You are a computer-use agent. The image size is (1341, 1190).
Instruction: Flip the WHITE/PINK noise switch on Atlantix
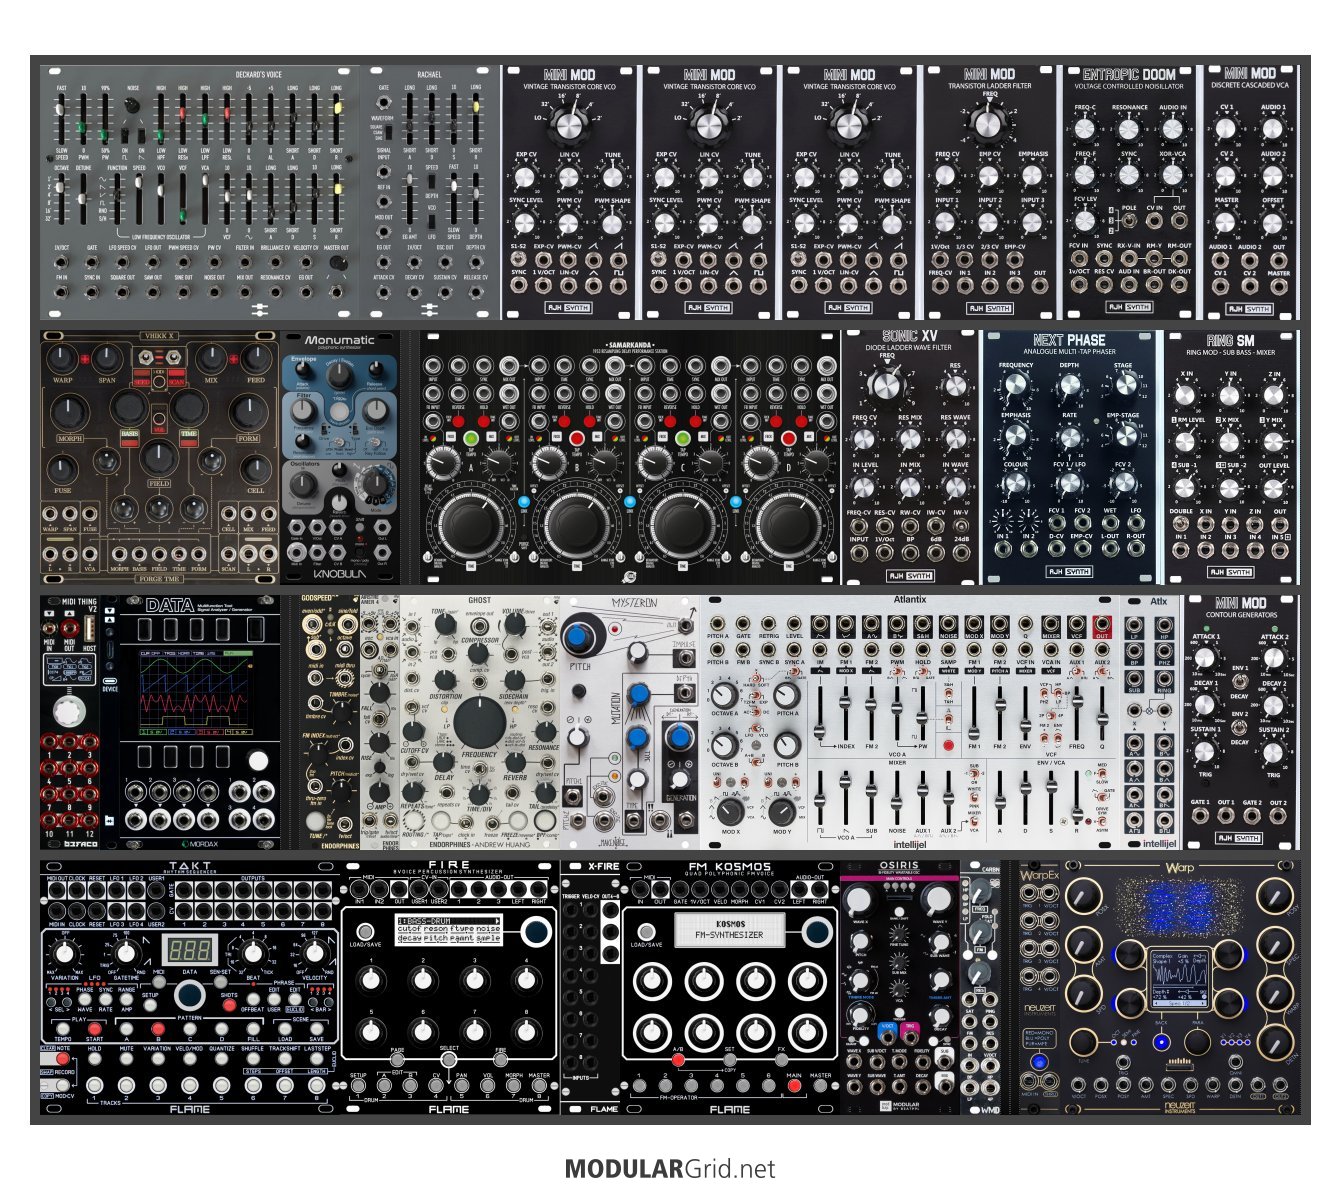pyautogui.click(x=974, y=798)
